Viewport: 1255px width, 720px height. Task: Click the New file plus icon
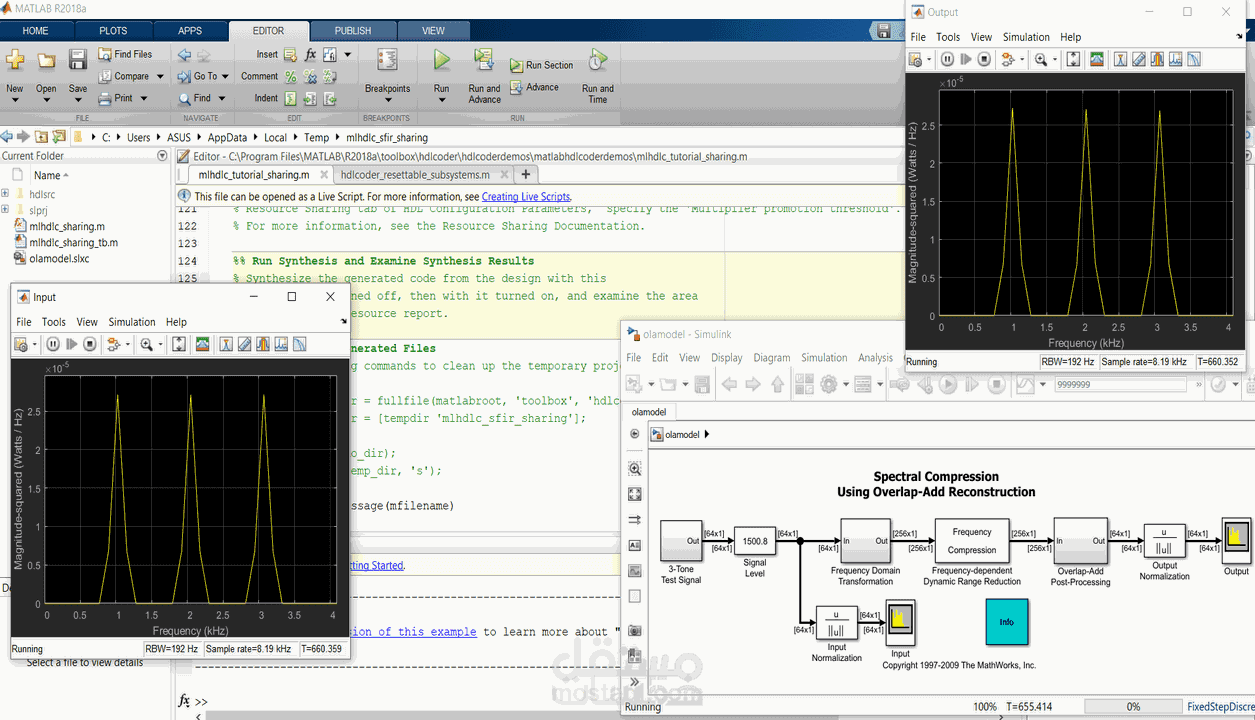15,61
